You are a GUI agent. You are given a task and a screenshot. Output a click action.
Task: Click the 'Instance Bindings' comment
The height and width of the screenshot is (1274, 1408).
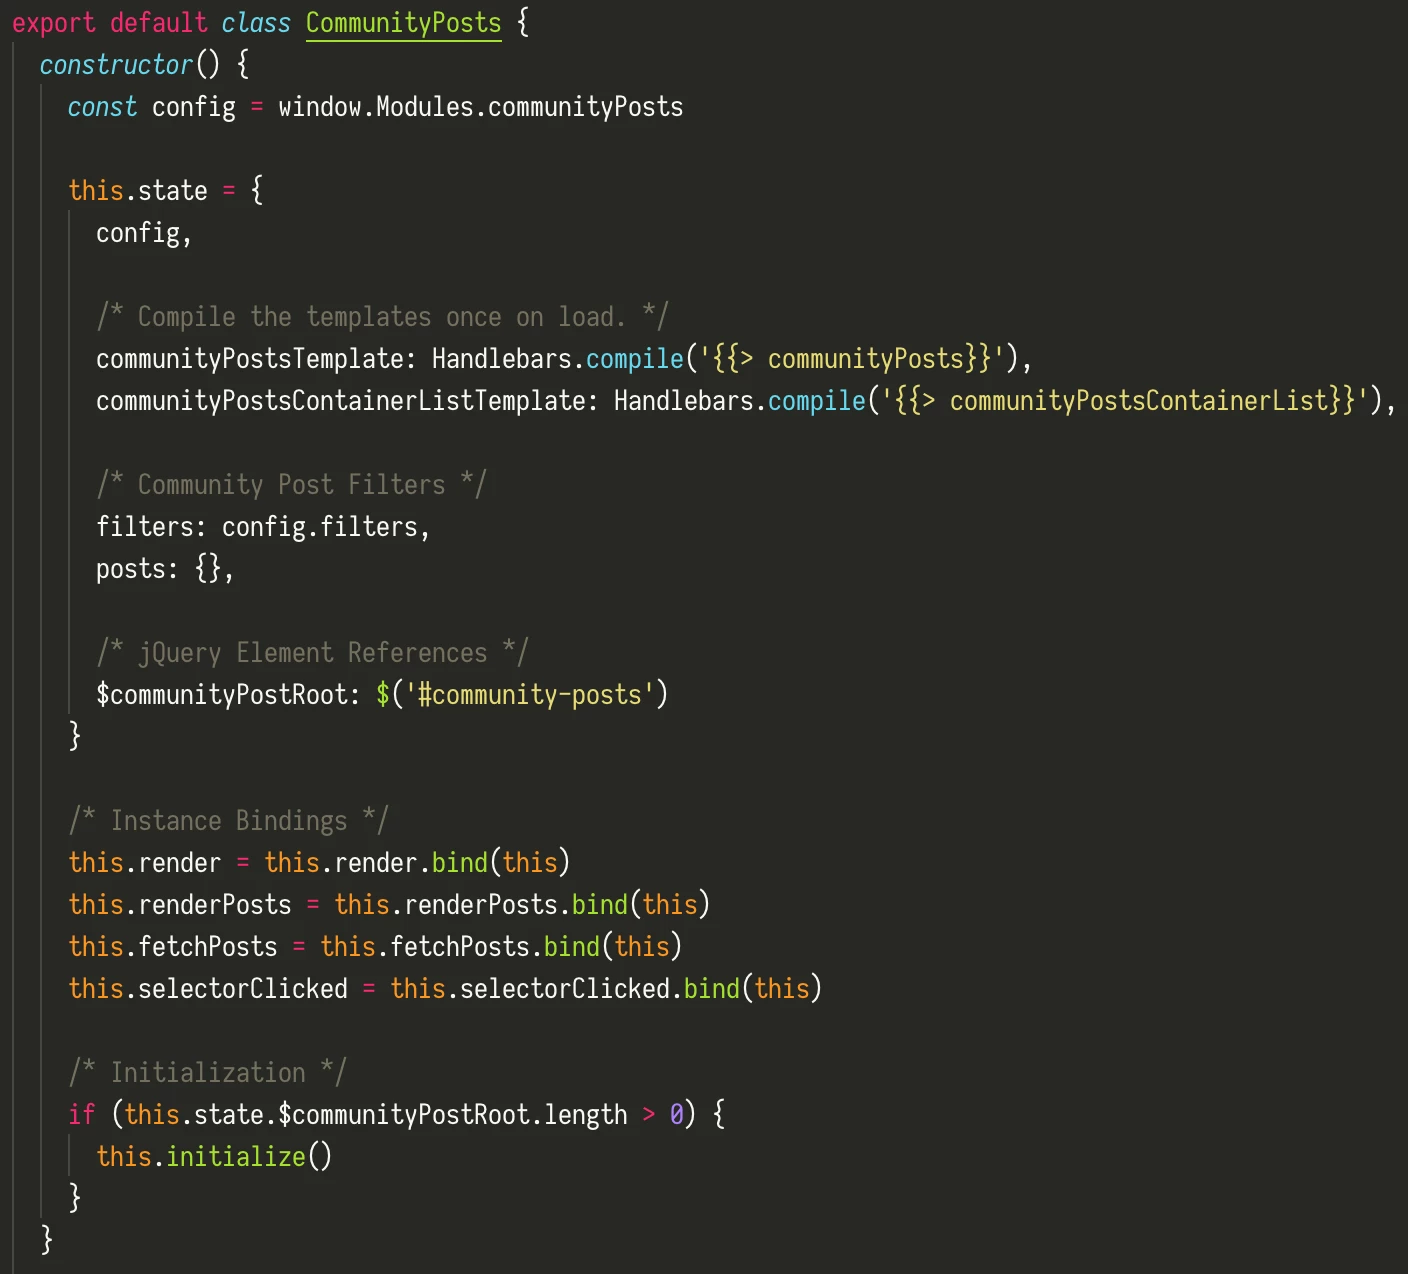228,821
